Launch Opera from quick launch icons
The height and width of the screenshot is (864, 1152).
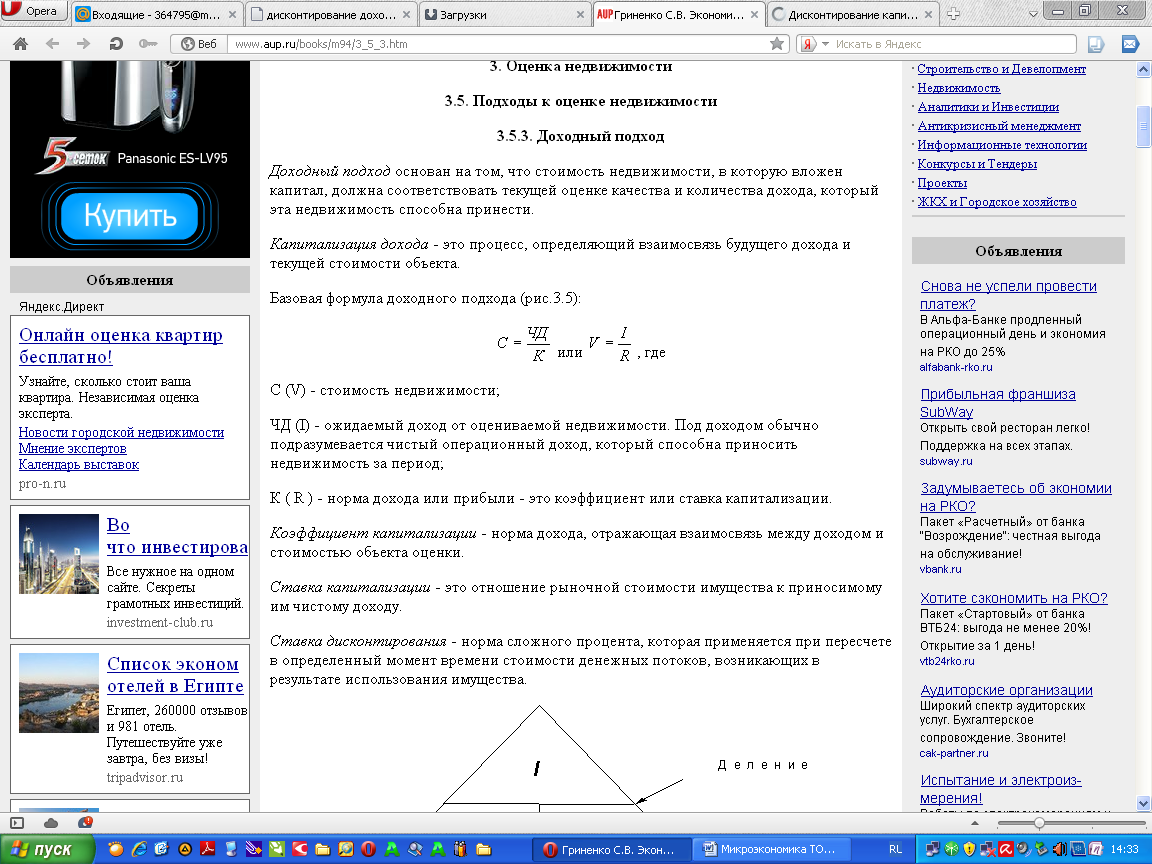click(369, 849)
